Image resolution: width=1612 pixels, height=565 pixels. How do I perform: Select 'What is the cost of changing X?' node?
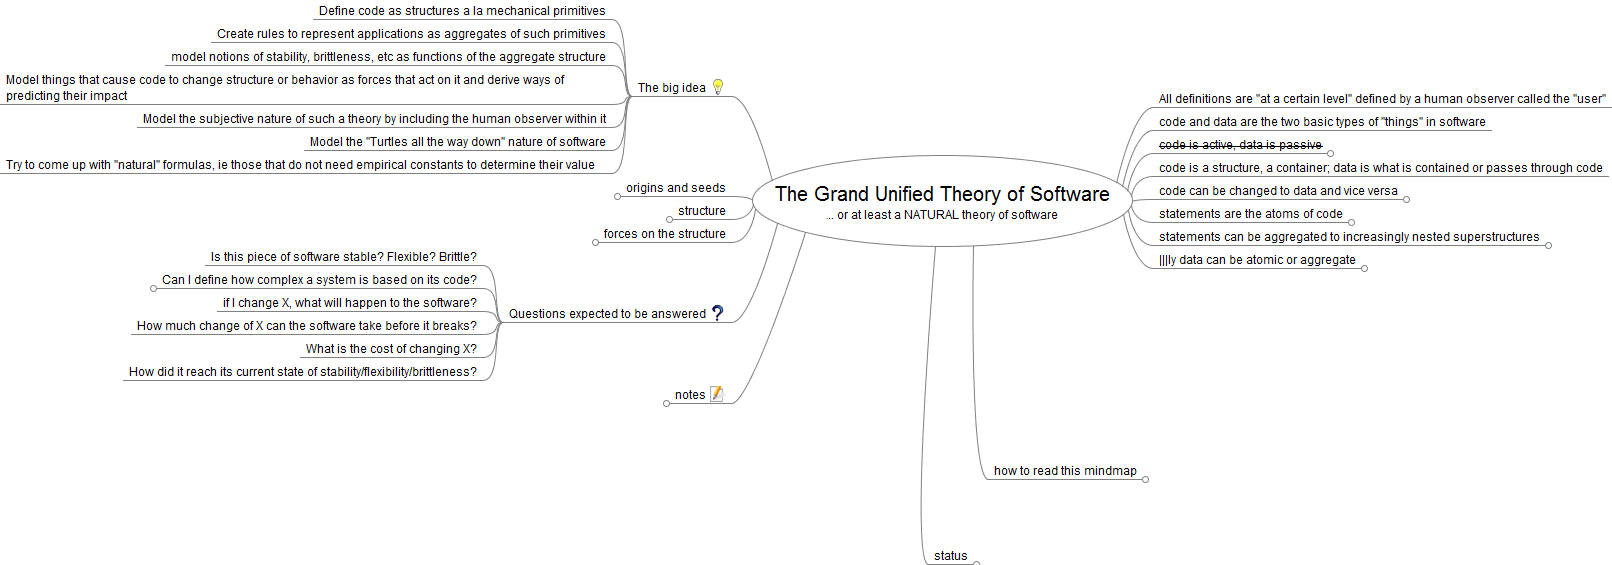click(391, 349)
